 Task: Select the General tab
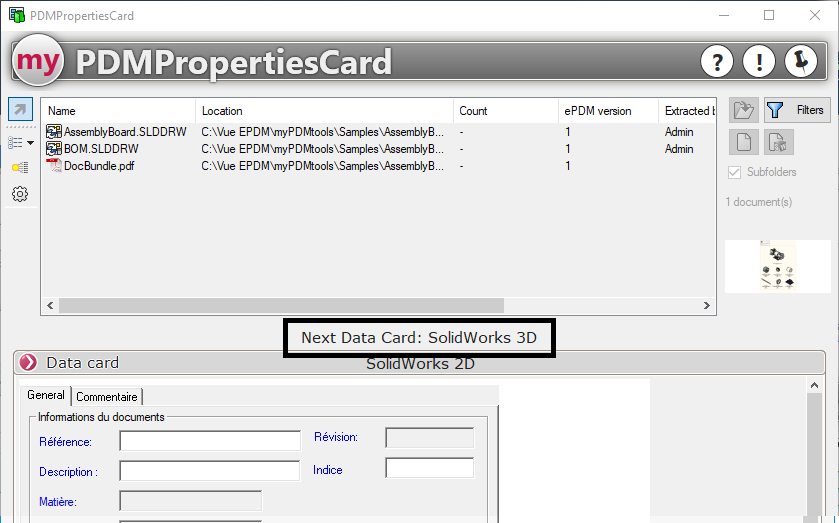[46, 395]
